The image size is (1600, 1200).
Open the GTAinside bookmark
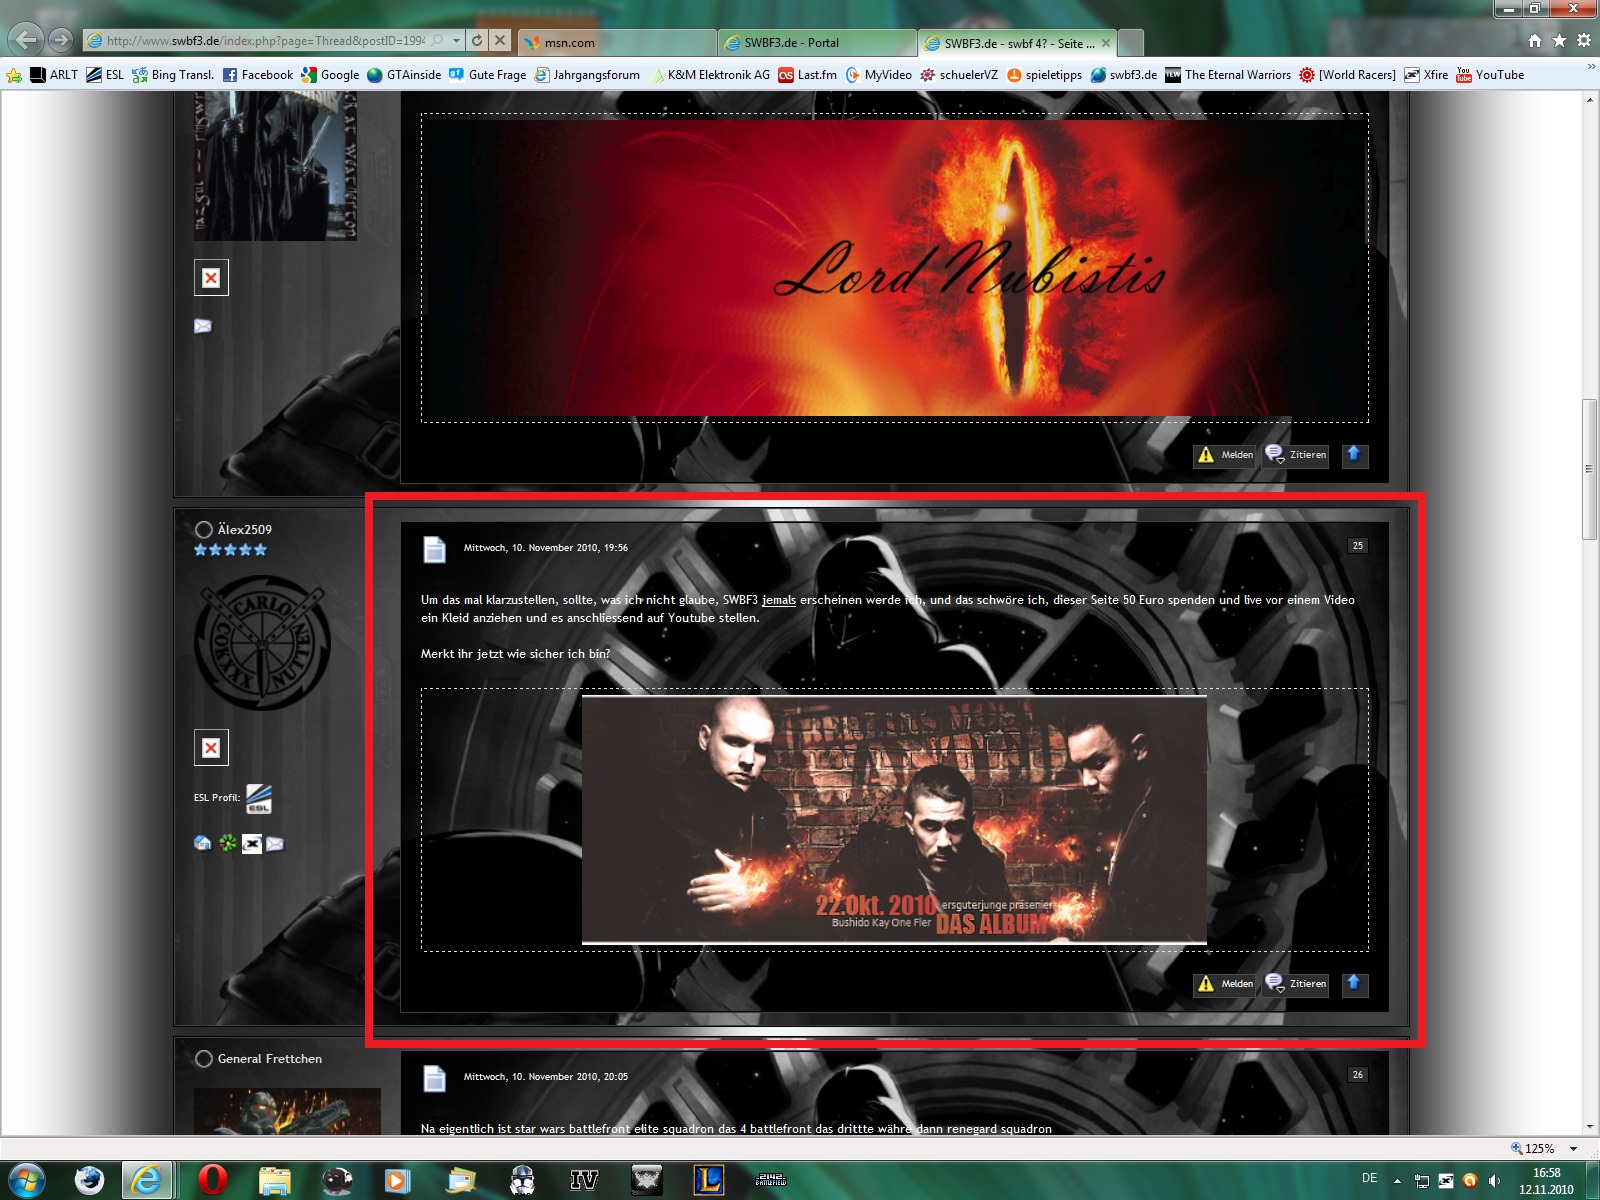[x=404, y=75]
